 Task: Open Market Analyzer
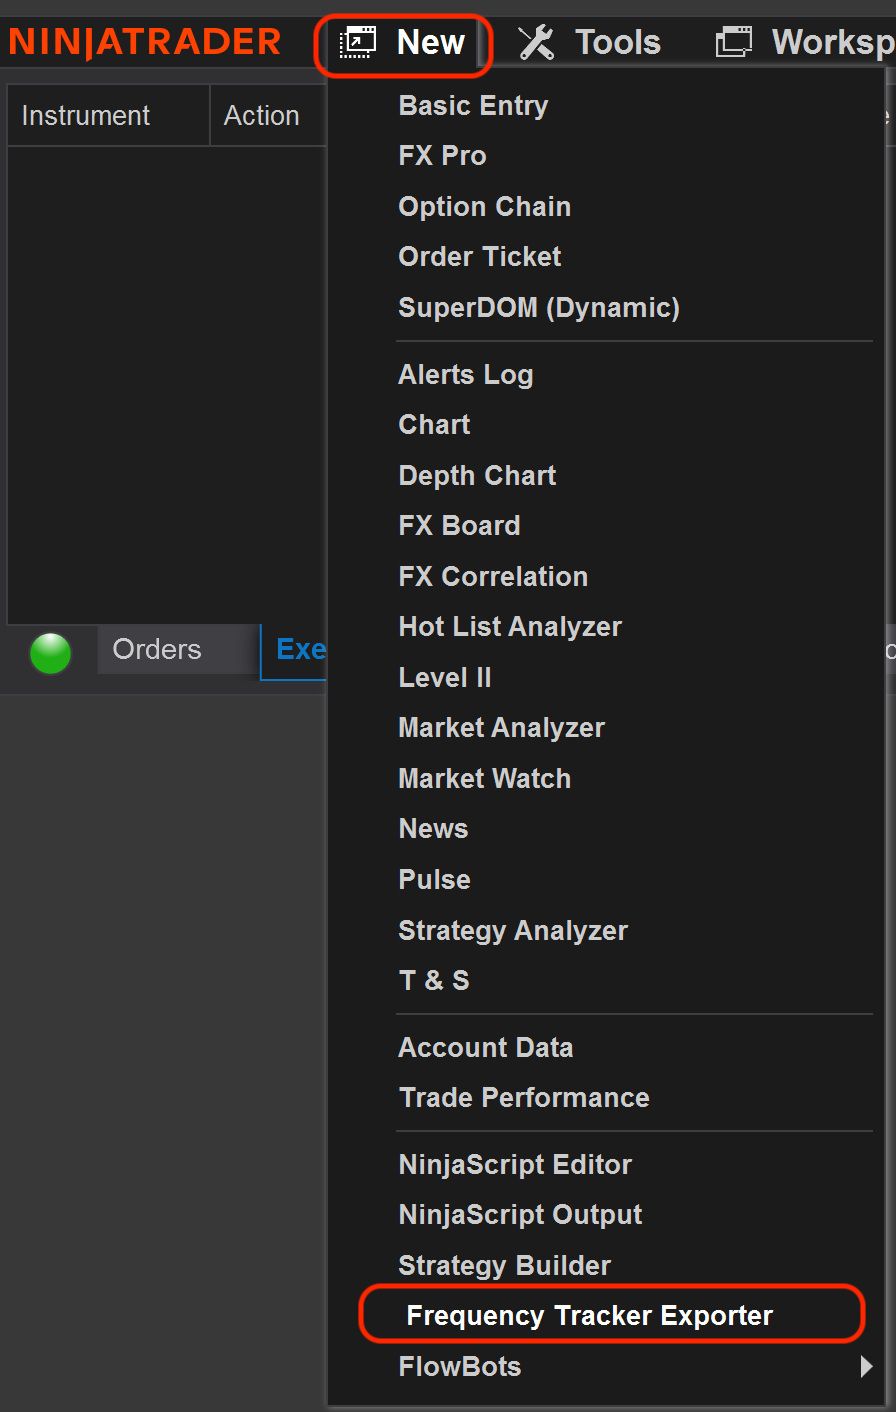(501, 728)
